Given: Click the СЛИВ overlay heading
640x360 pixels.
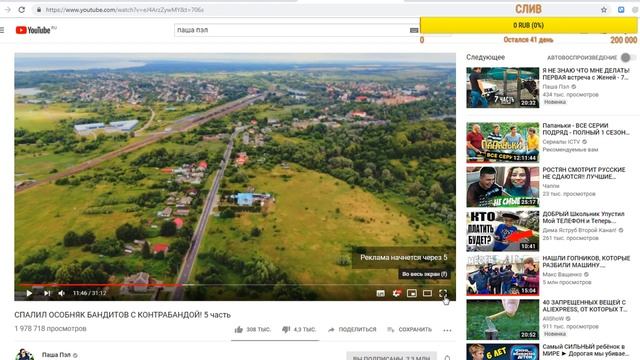Looking at the screenshot, I should tap(528, 9).
